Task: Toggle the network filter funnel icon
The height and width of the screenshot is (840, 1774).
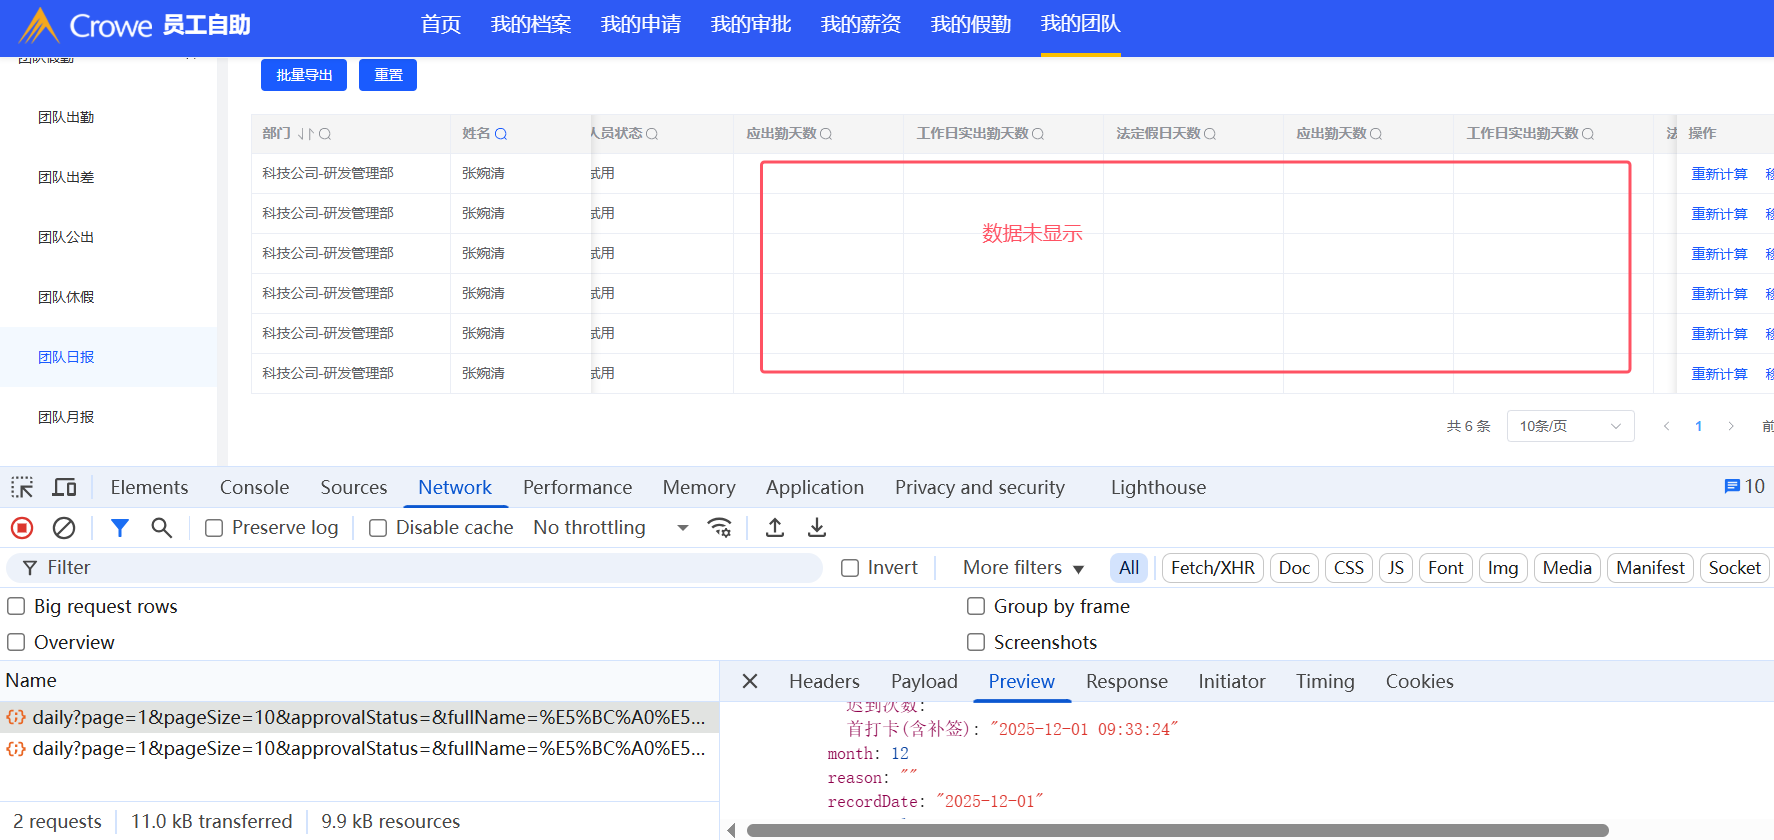Action: coord(120,528)
